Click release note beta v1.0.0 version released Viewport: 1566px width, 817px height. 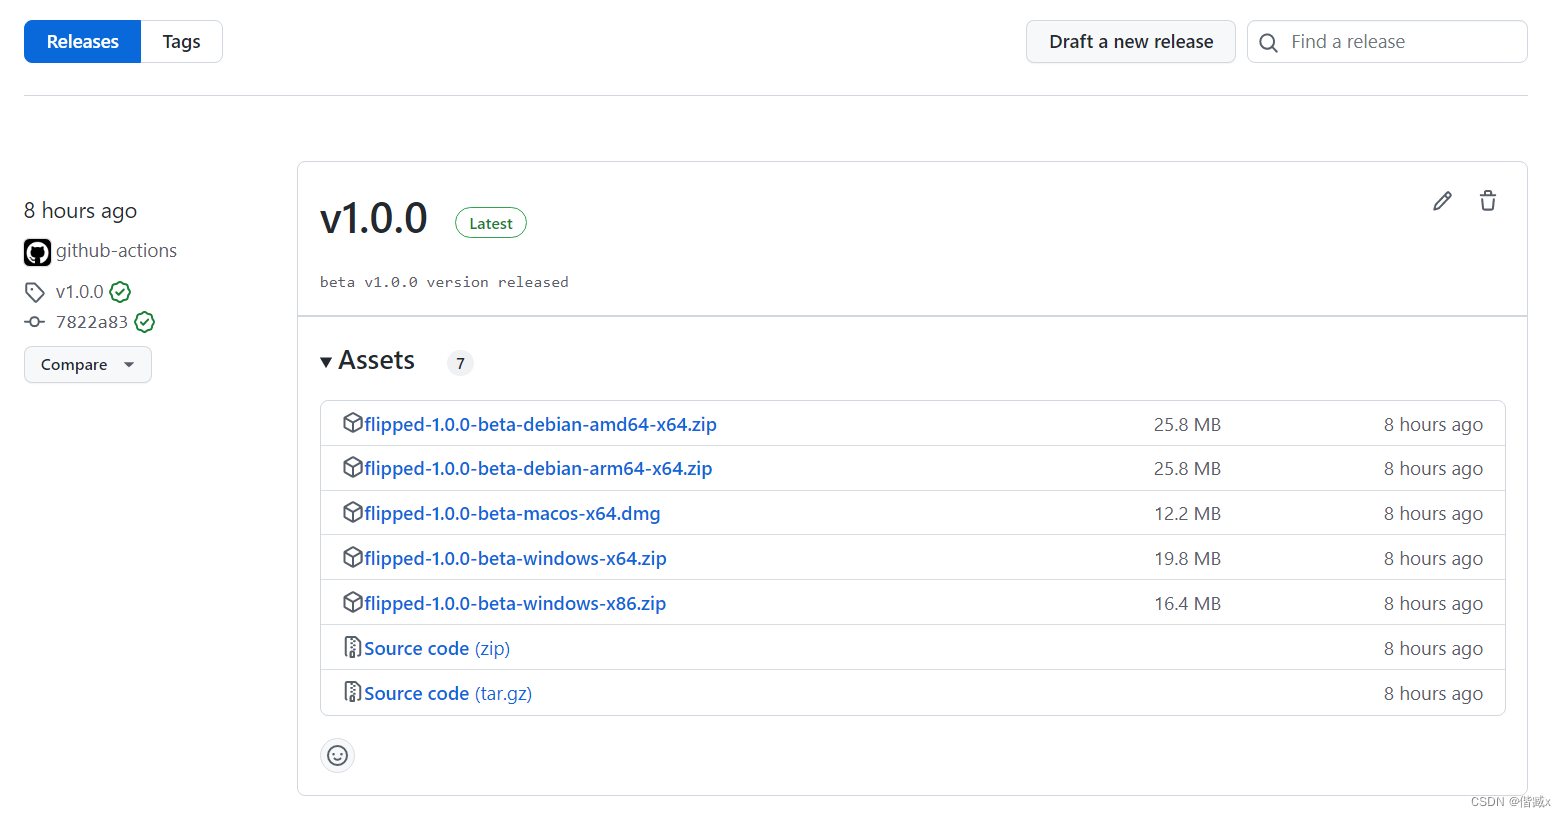[444, 282]
